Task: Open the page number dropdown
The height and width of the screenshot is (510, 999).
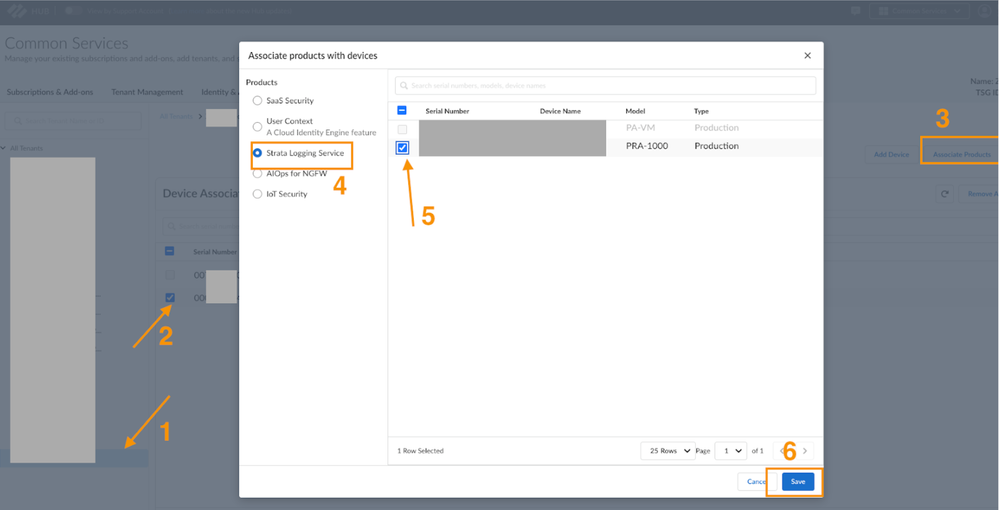Action: coord(732,451)
